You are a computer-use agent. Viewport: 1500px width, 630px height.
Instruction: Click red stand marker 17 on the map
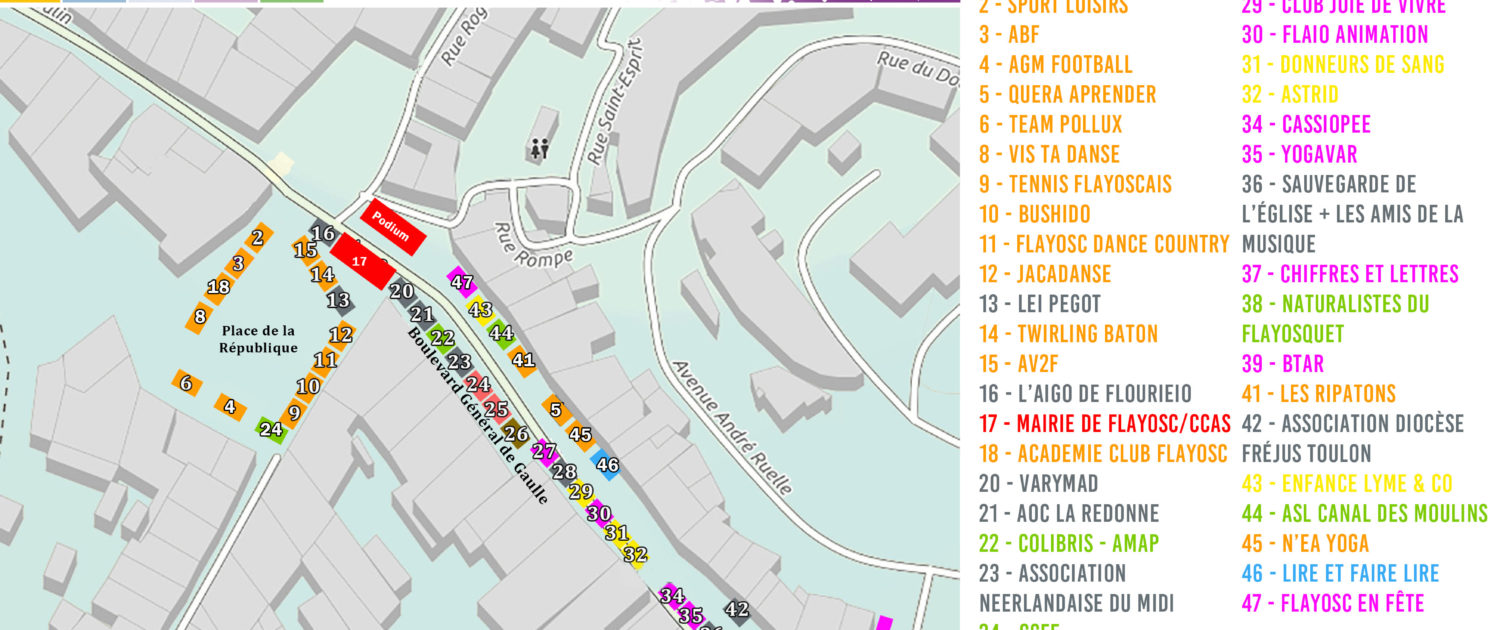(359, 260)
